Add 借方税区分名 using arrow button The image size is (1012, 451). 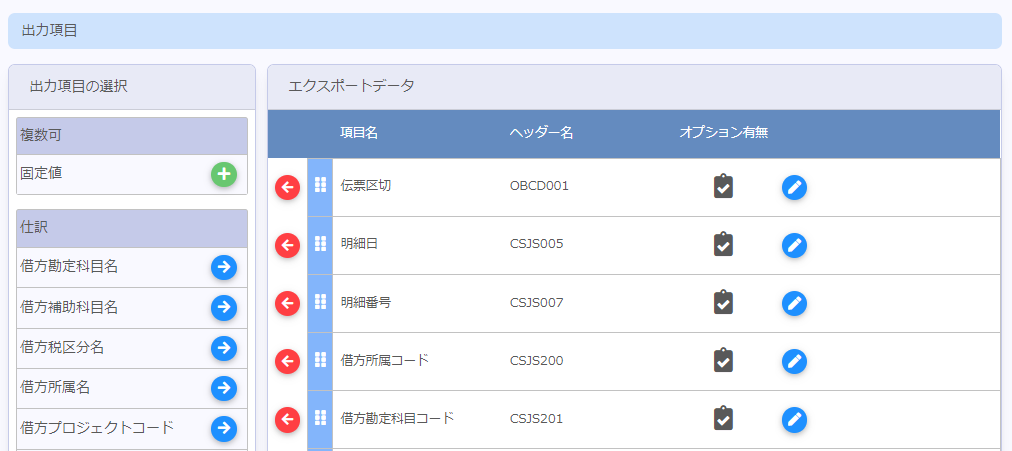224,348
